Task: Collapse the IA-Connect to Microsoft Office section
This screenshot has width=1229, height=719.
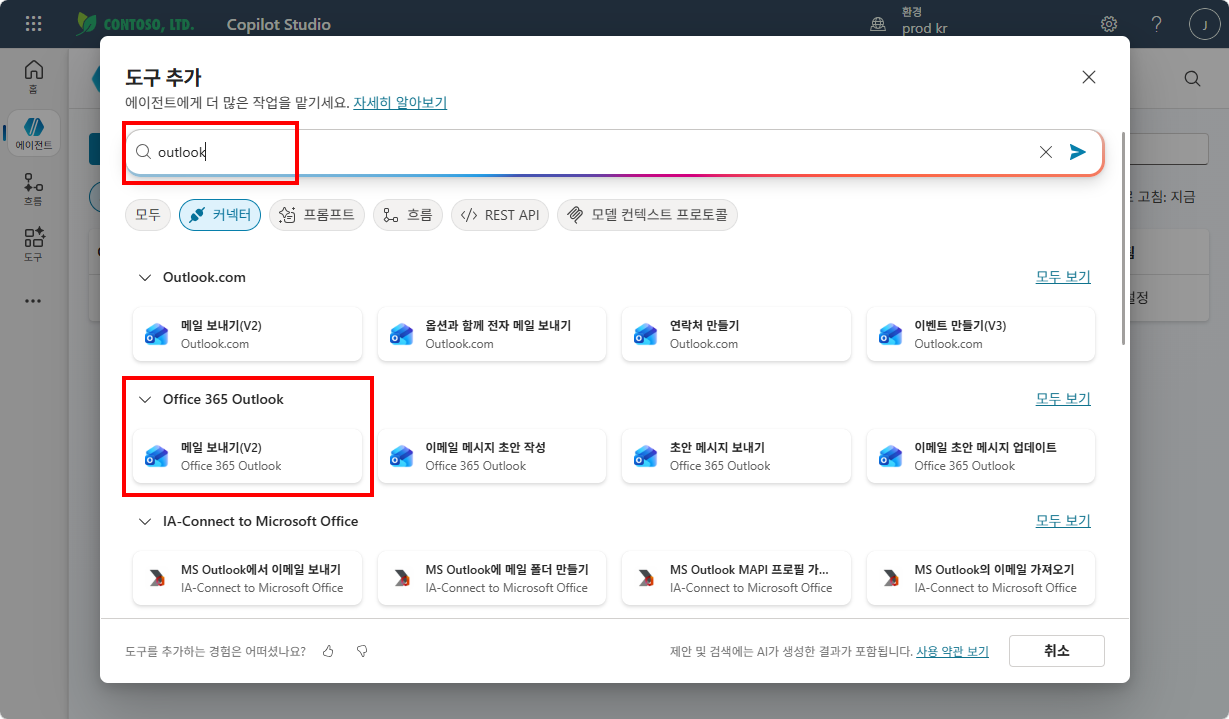Action: 146,521
